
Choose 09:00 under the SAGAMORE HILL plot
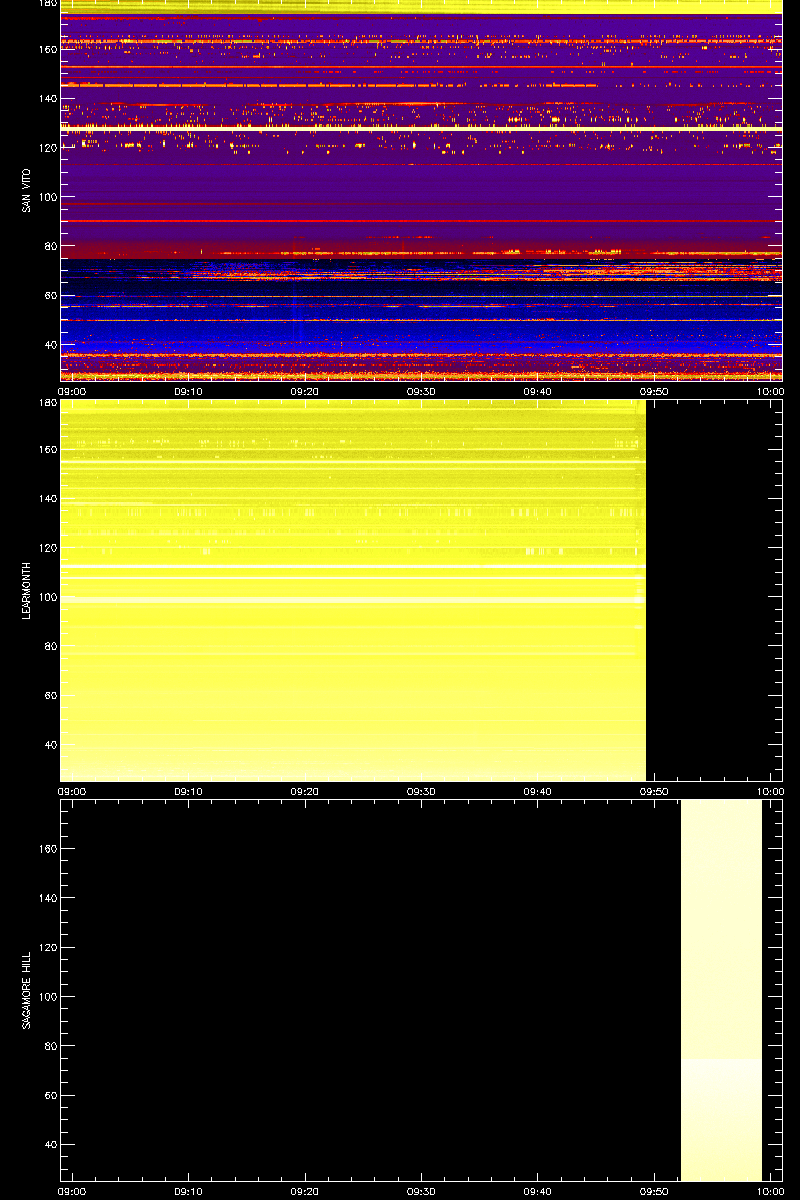point(73,1192)
